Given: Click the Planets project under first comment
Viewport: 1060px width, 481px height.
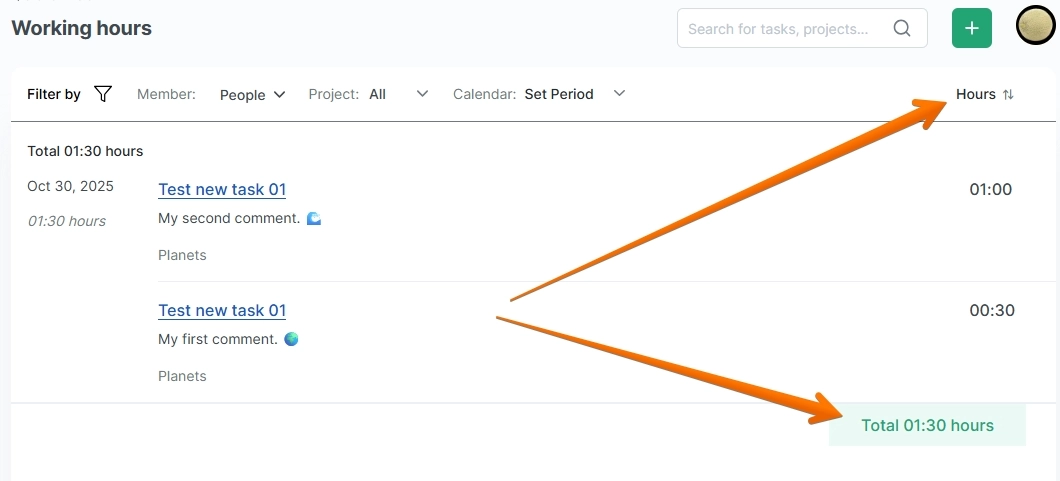Looking at the screenshot, I should pos(182,376).
